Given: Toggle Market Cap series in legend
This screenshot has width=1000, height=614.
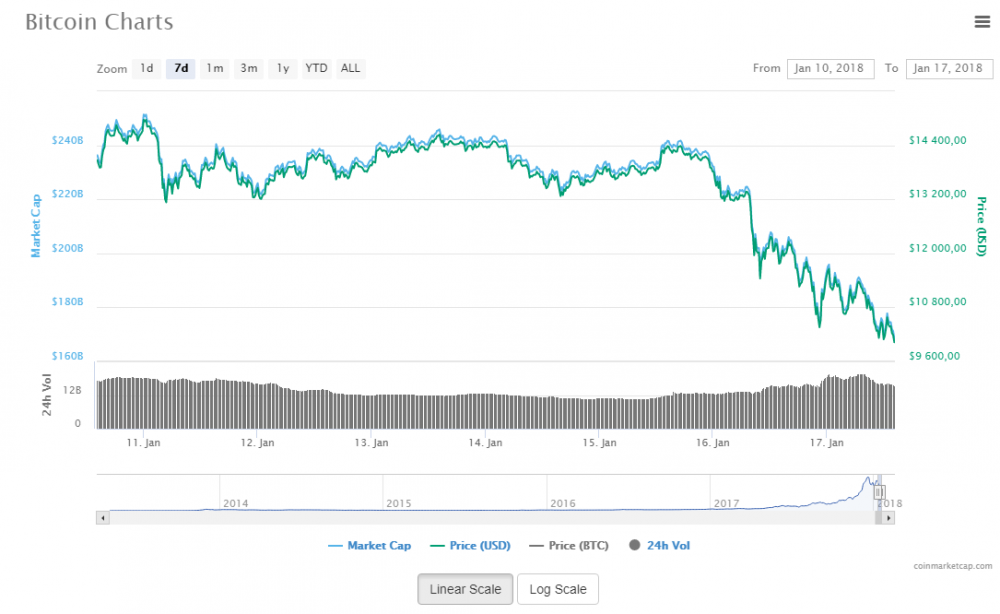Looking at the screenshot, I should pos(368,546).
